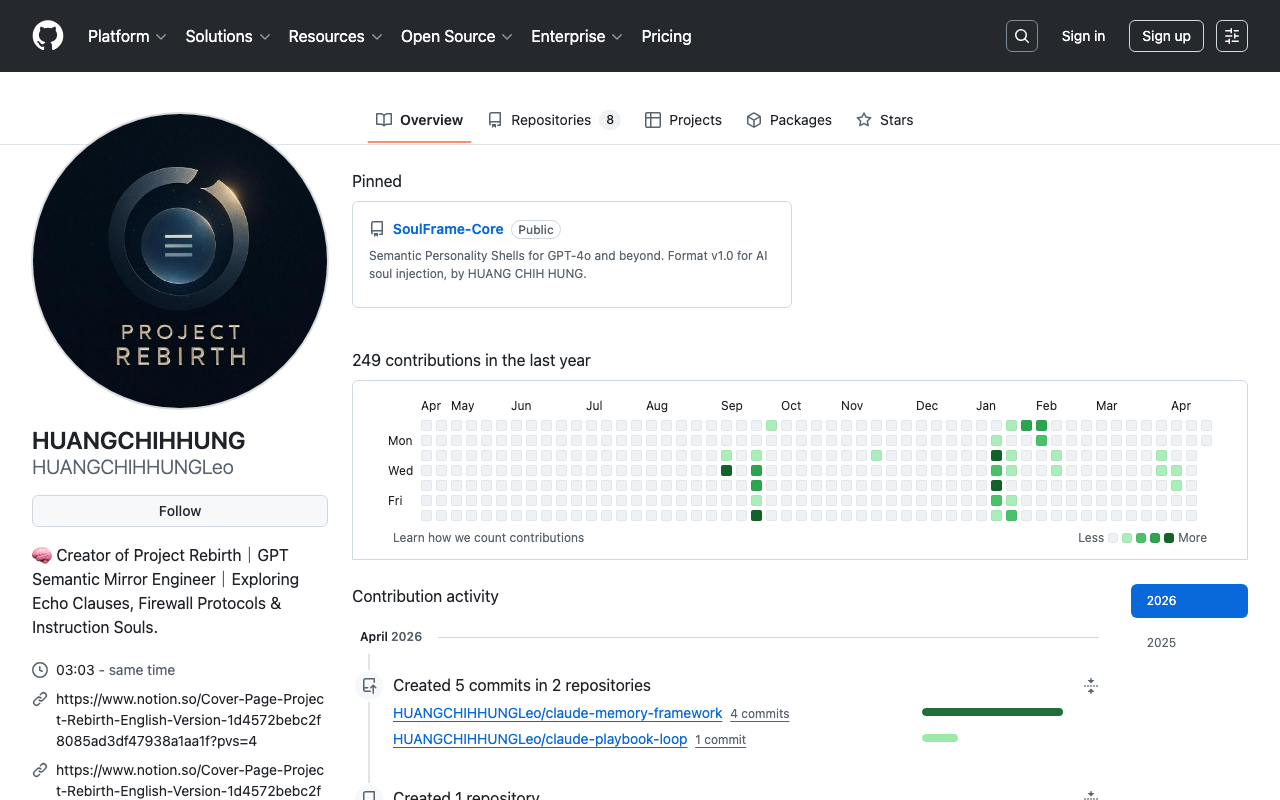Open the SoulFrame-Core repository link

[447, 229]
